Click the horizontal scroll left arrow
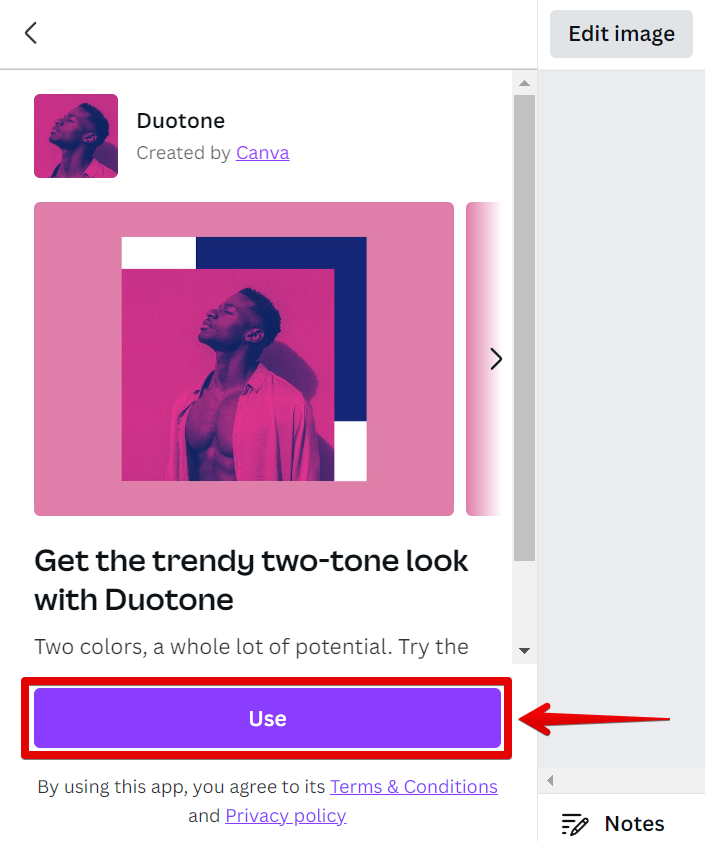This screenshot has width=705, height=841. click(550, 780)
